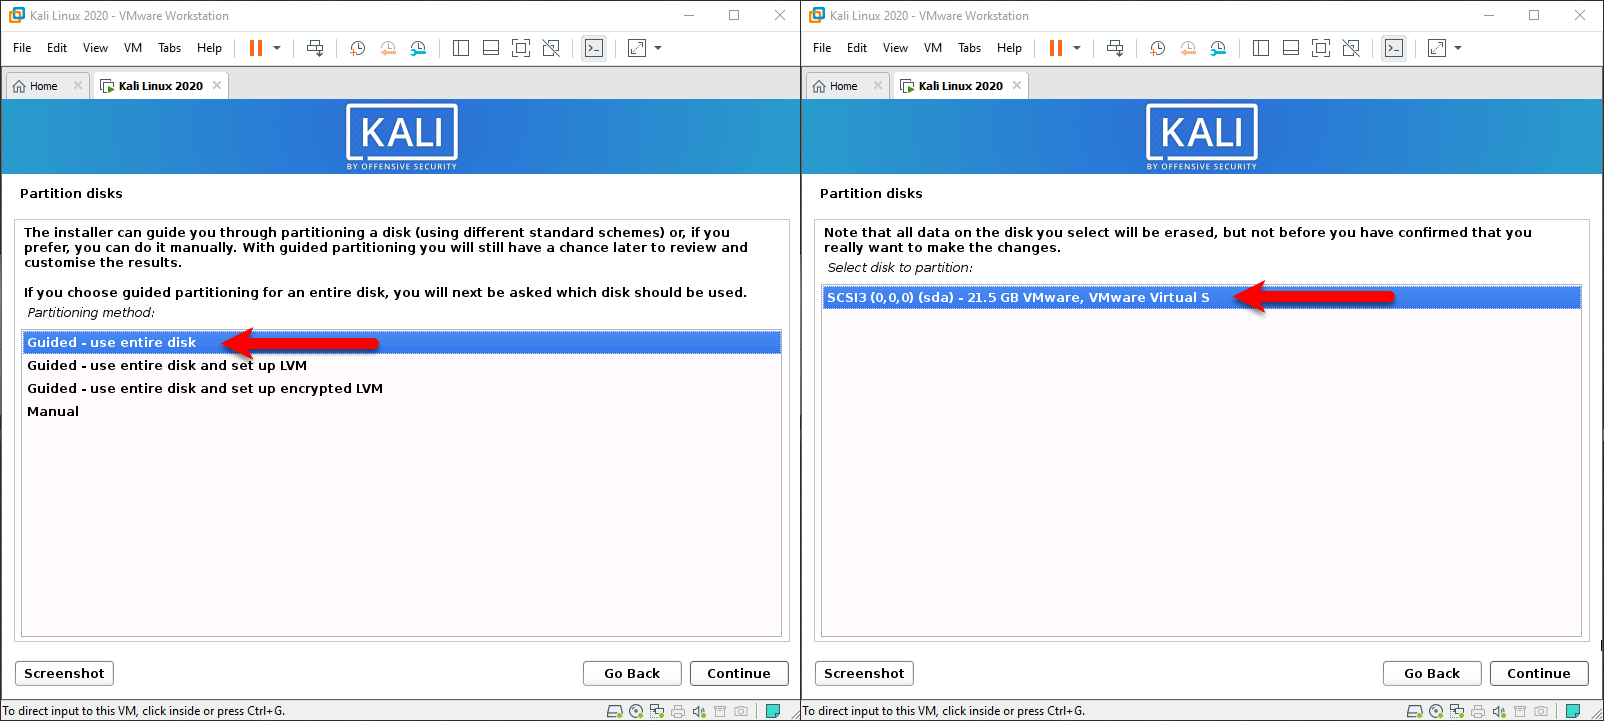Enable Unity mode icon in the right window

tap(1351, 48)
